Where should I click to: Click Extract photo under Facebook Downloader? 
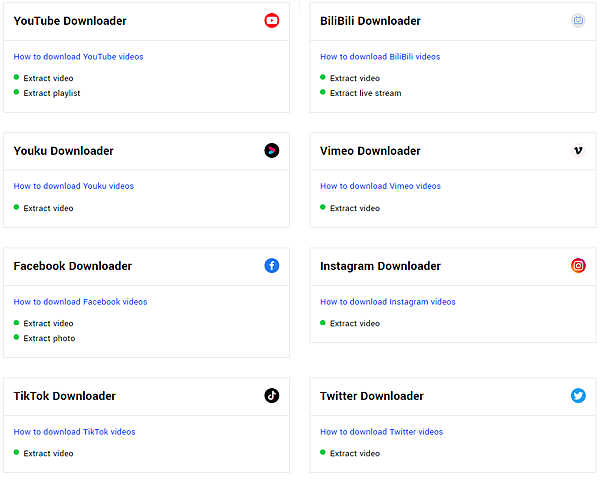[x=49, y=338]
